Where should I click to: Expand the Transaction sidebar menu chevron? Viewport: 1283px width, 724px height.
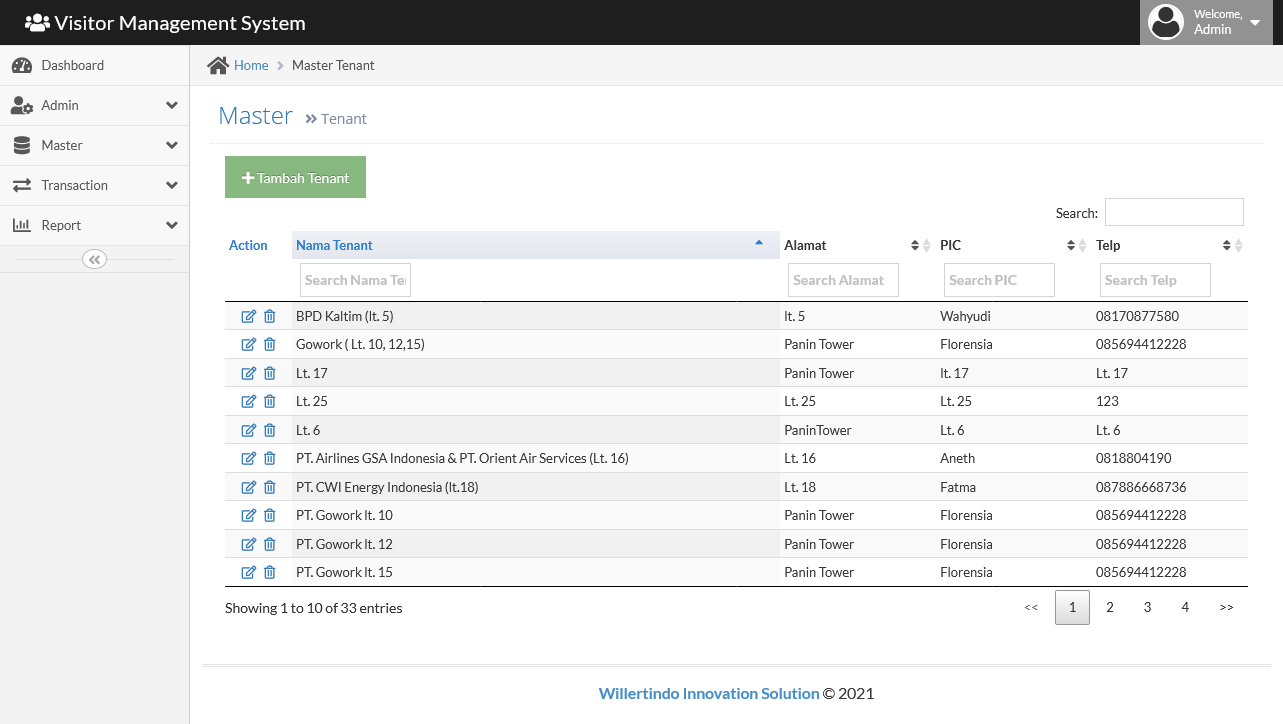tap(172, 185)
